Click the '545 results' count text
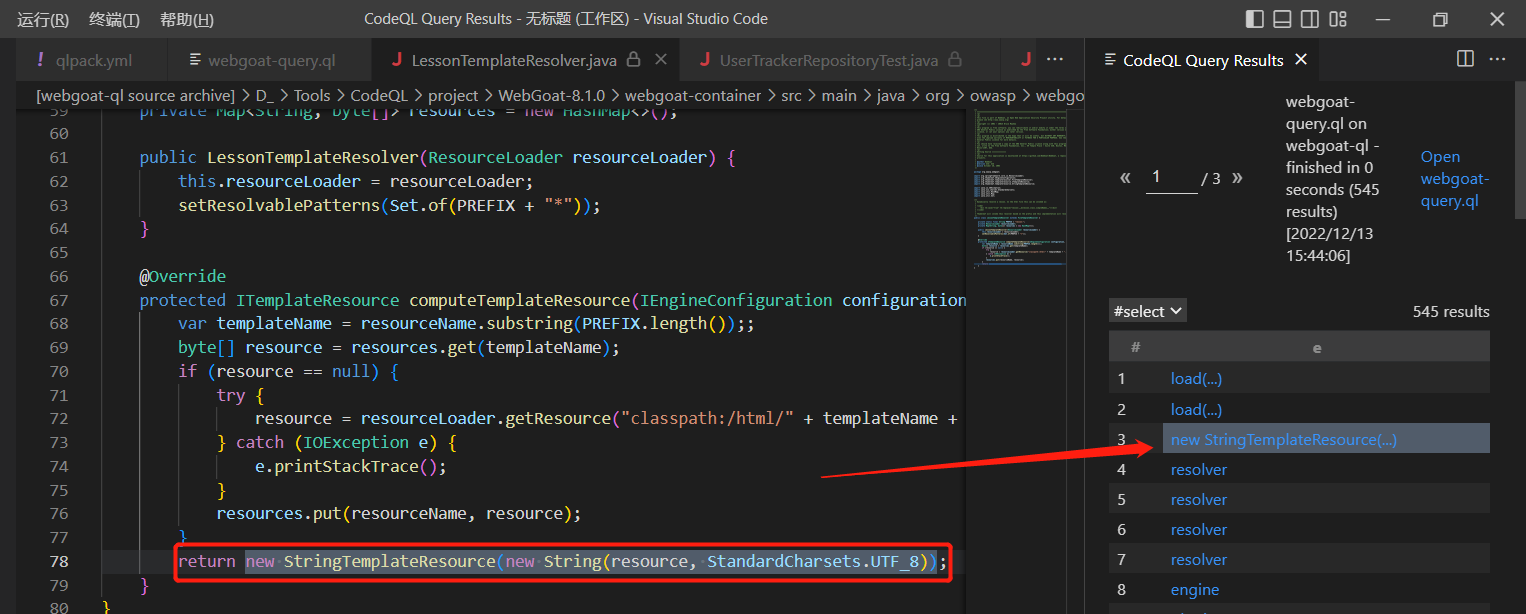1526x614 pixels. (x=1451, y=311)
